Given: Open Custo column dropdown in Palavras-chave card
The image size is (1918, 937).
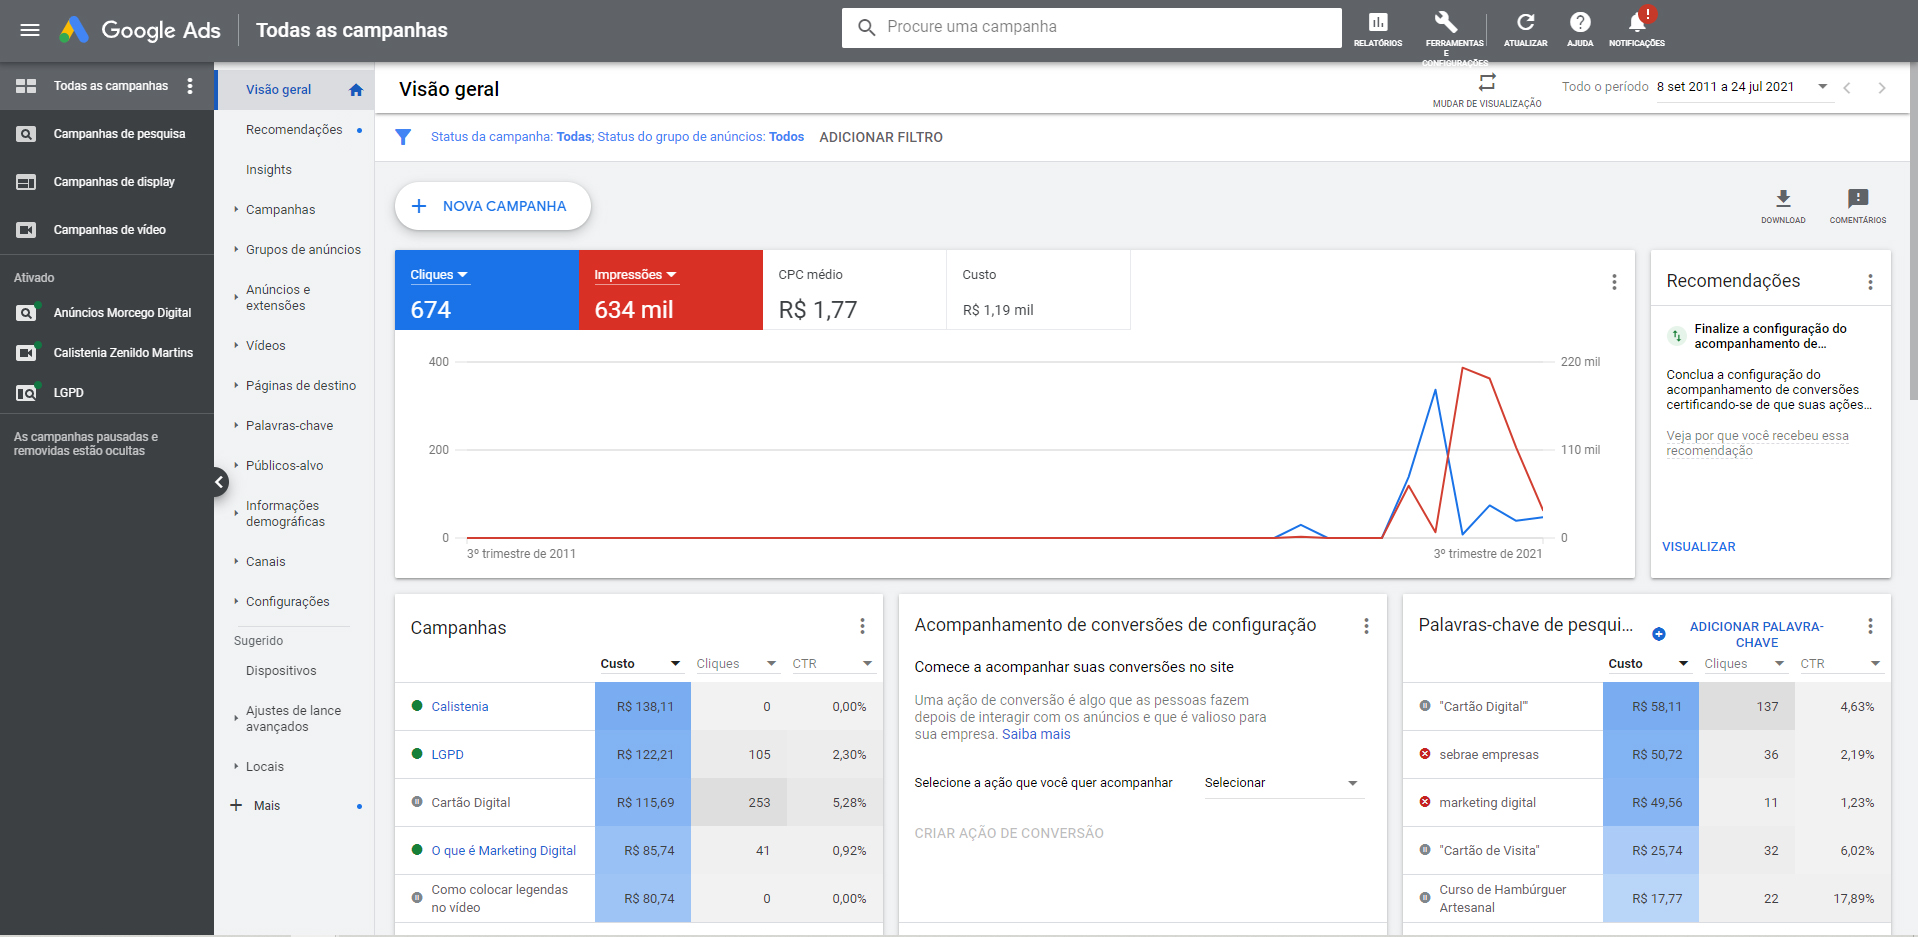Looking at the screenshot, I should pyautogui.click(x=1648, y=664).
